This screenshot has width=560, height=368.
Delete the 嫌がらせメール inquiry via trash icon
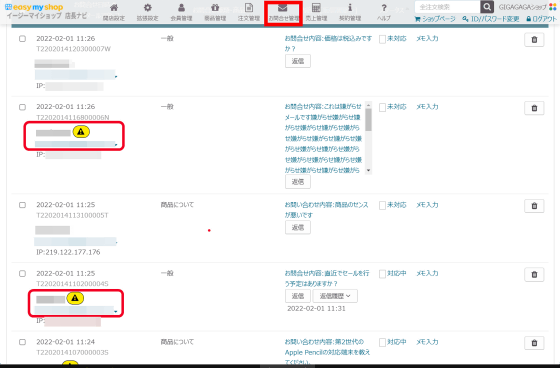pyautogui.click(x=534, y=108)
